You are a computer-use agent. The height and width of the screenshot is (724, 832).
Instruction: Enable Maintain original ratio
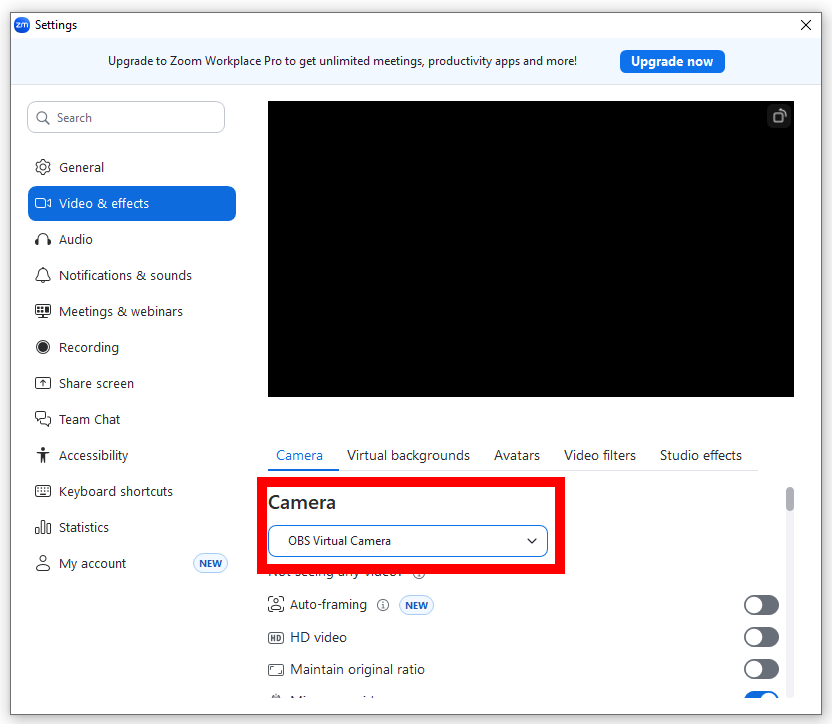761,669
